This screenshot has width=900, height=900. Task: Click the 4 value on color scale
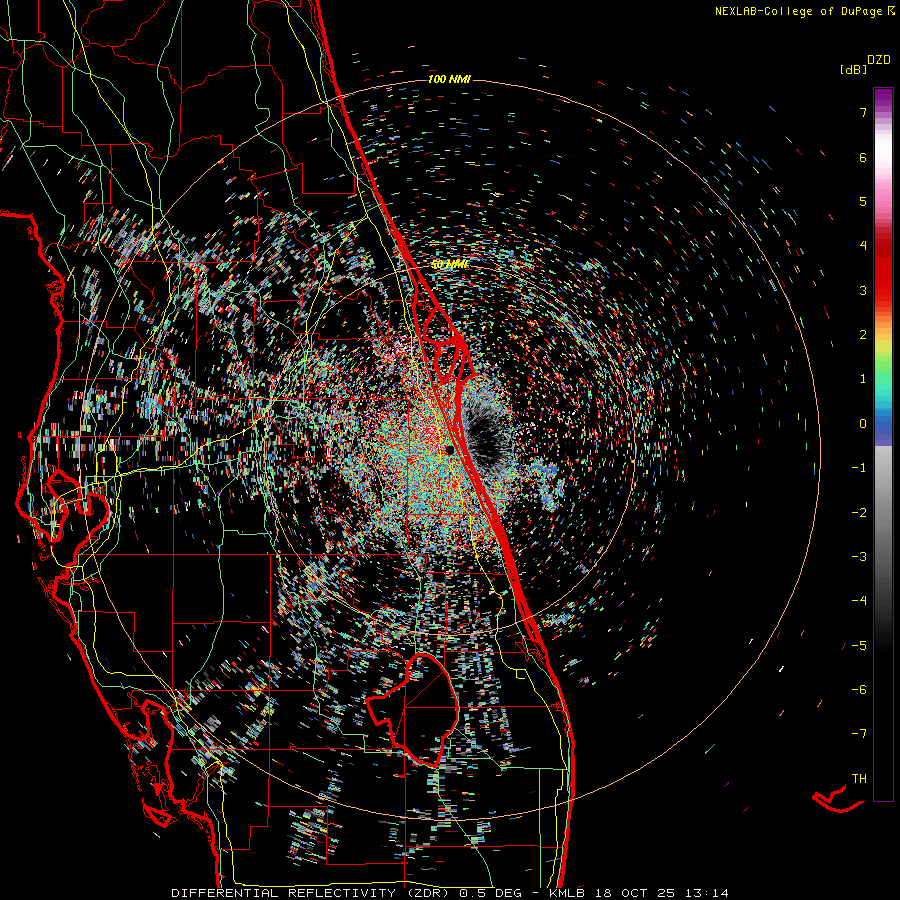click(863, 246)
